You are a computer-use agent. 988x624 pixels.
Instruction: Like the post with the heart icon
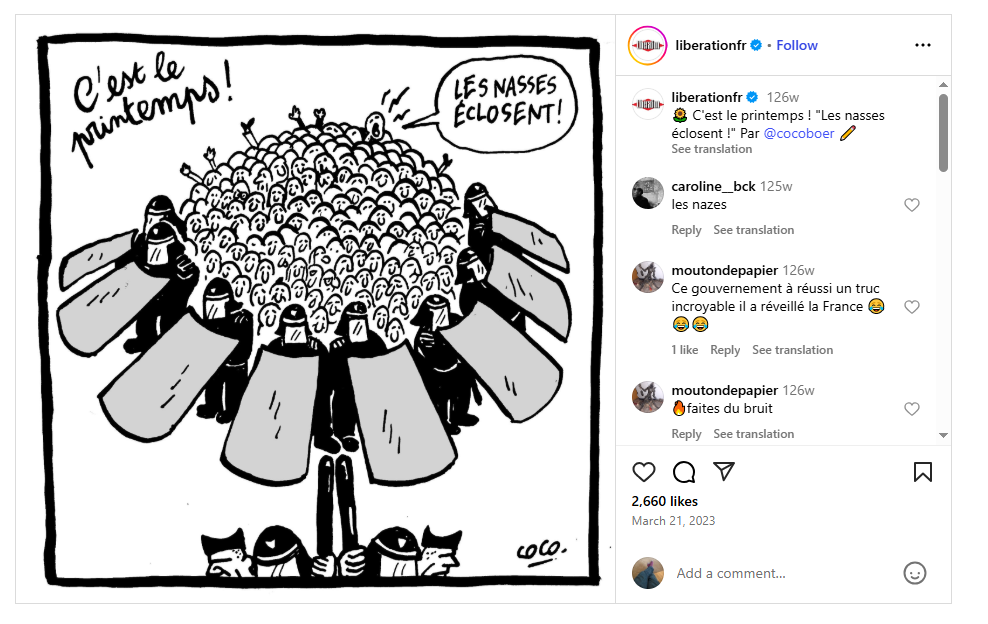pos(643,472)
